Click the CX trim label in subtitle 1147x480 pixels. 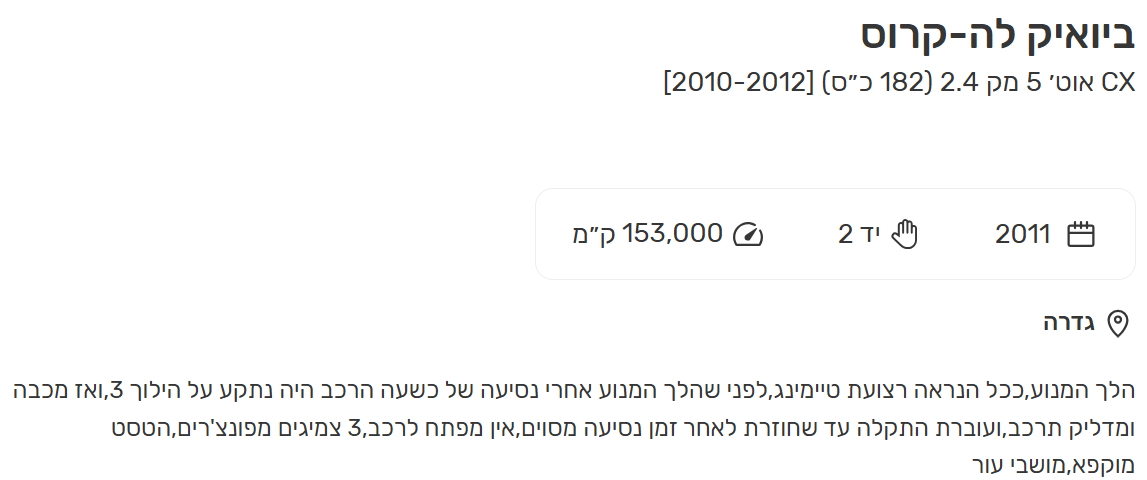point(1118,81)
